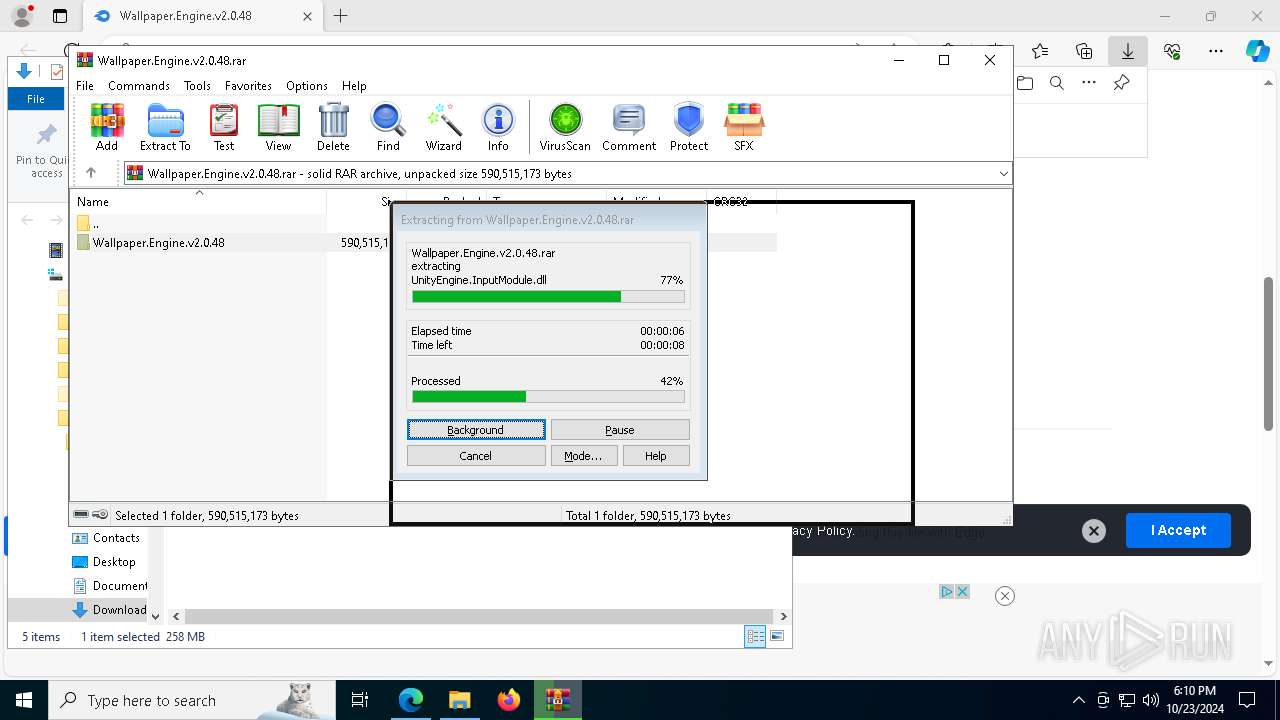
Task: Dismiss cookie banner with X icon
Action: (1094, 531)
